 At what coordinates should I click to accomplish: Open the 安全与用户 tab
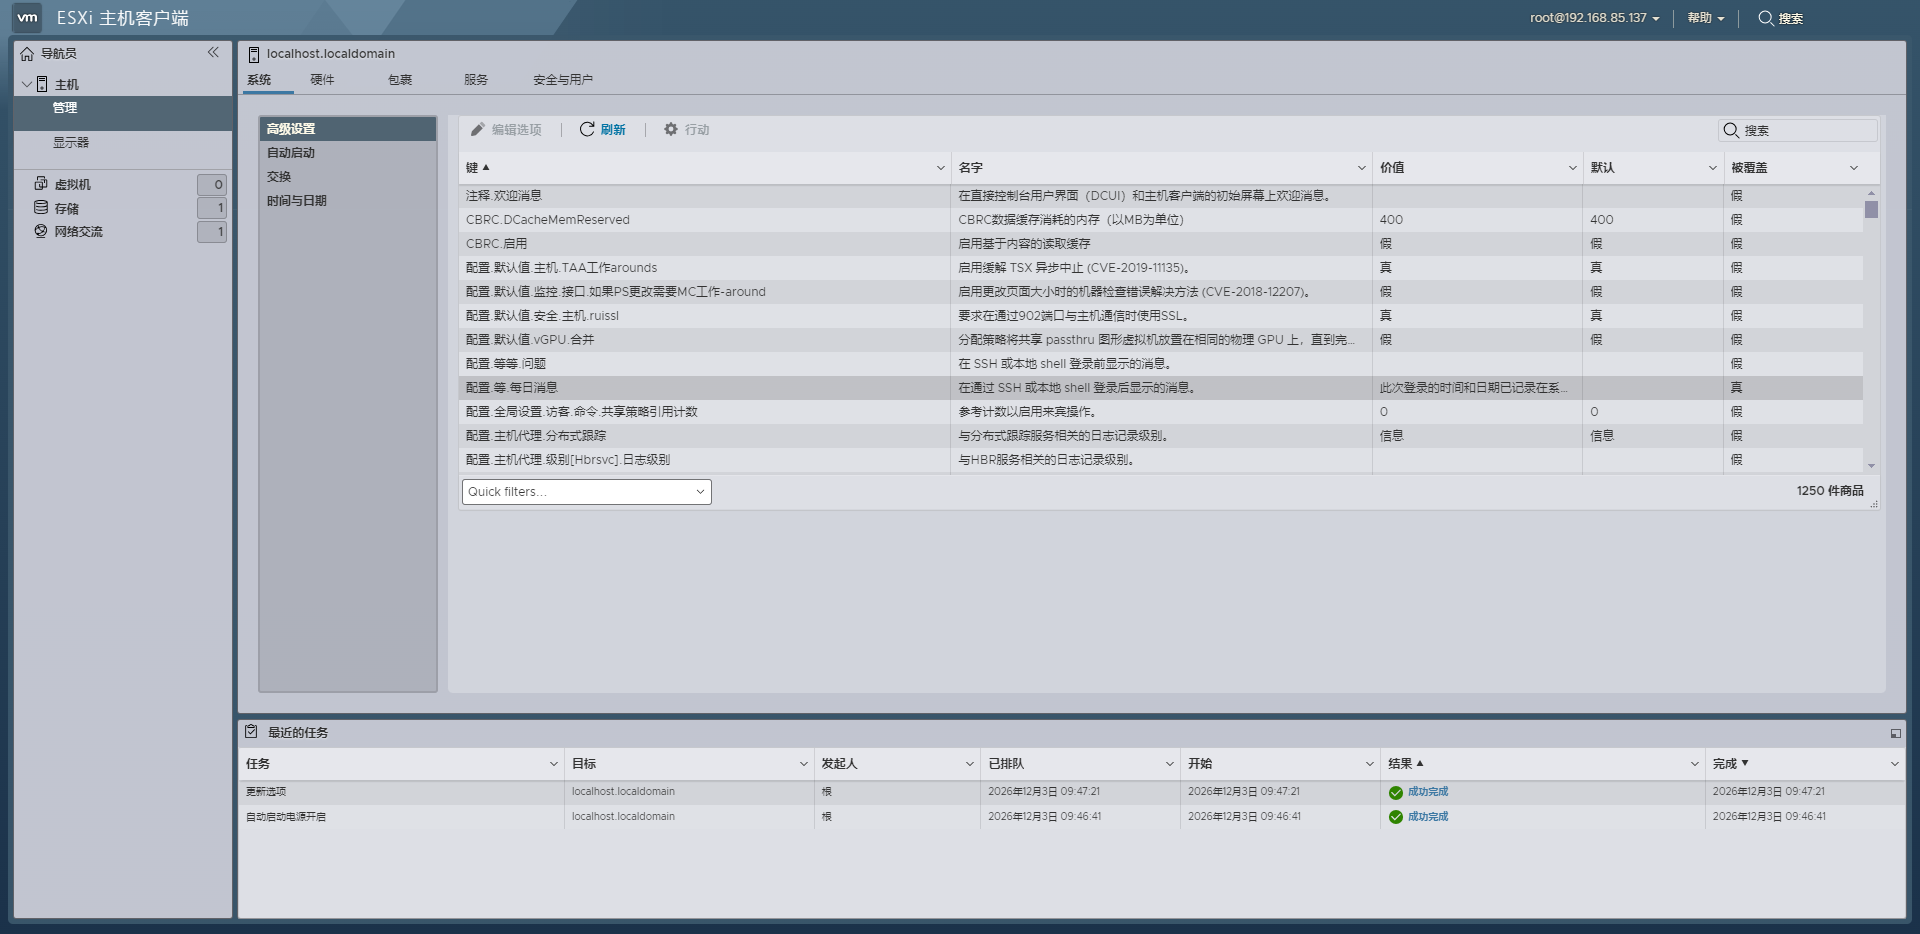click(563, 79)
